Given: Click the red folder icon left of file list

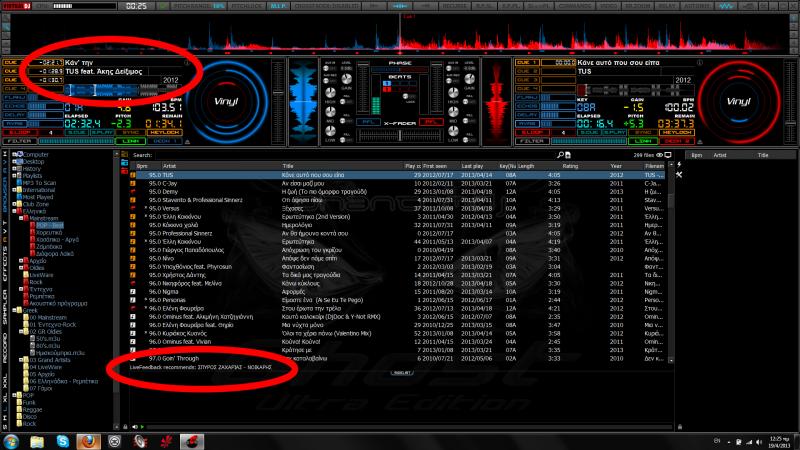Looking at the screenshot, I should [x=124, y=171].
